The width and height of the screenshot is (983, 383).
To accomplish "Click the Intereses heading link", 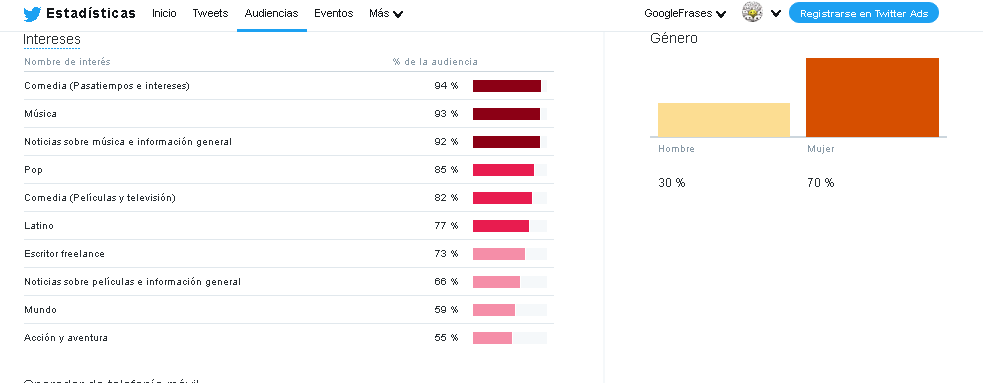I will click(x=51, y=39).
